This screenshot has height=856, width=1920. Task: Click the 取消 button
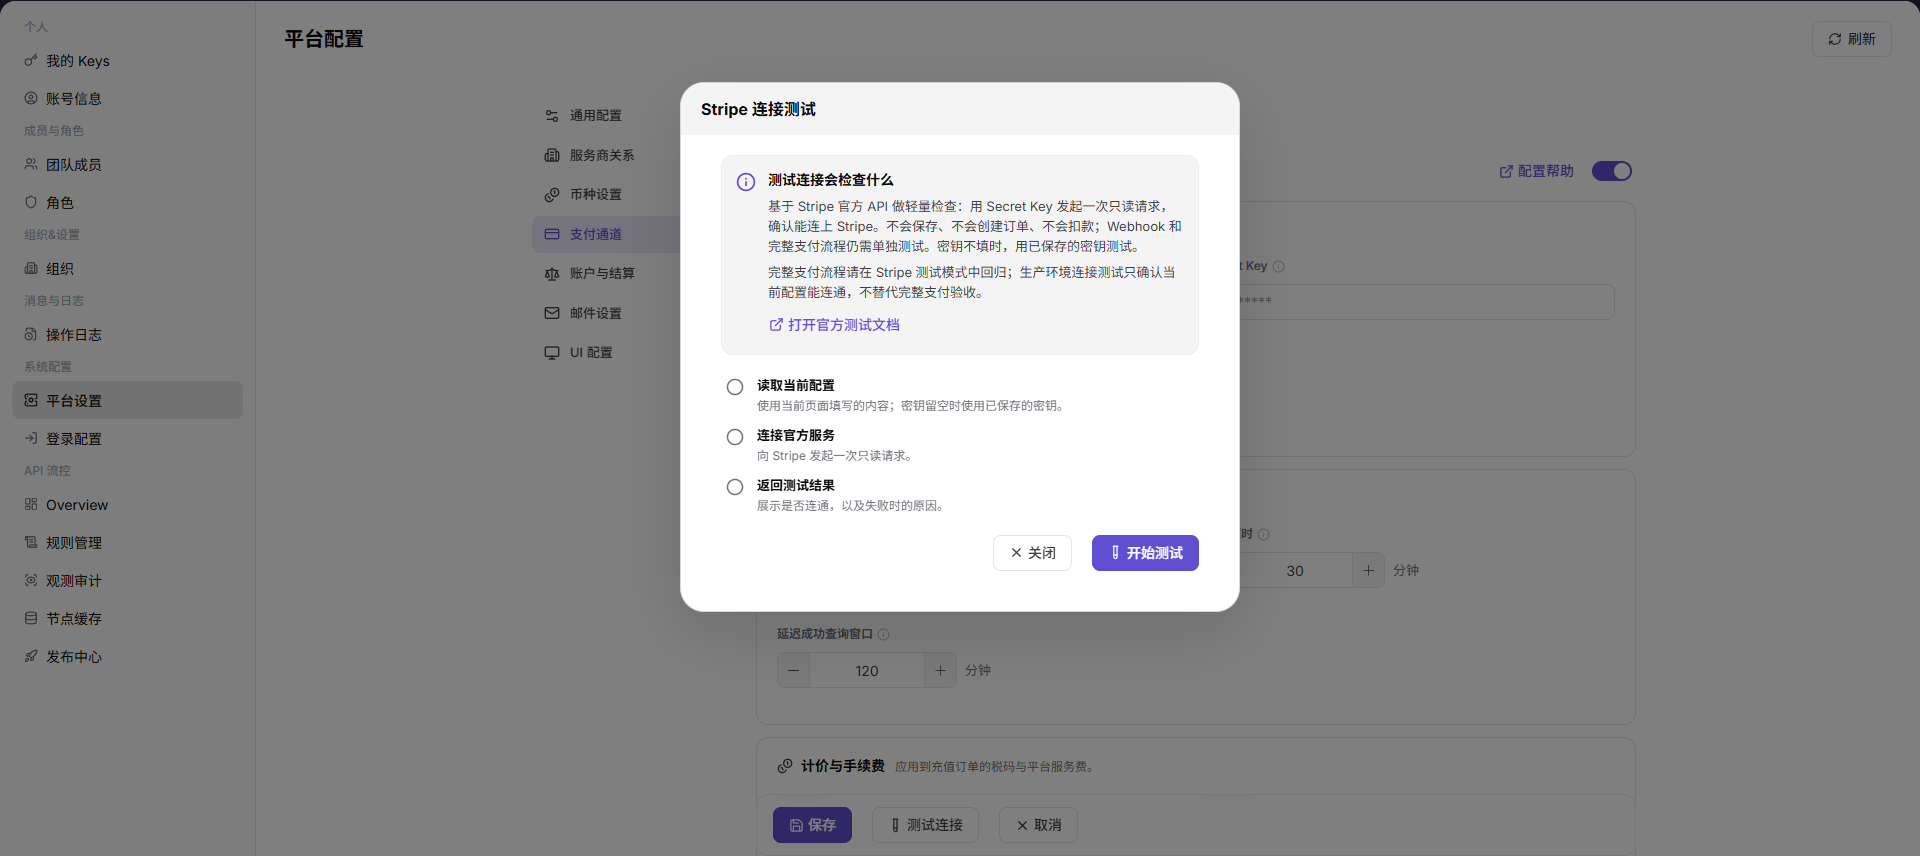click(1038, 825)
